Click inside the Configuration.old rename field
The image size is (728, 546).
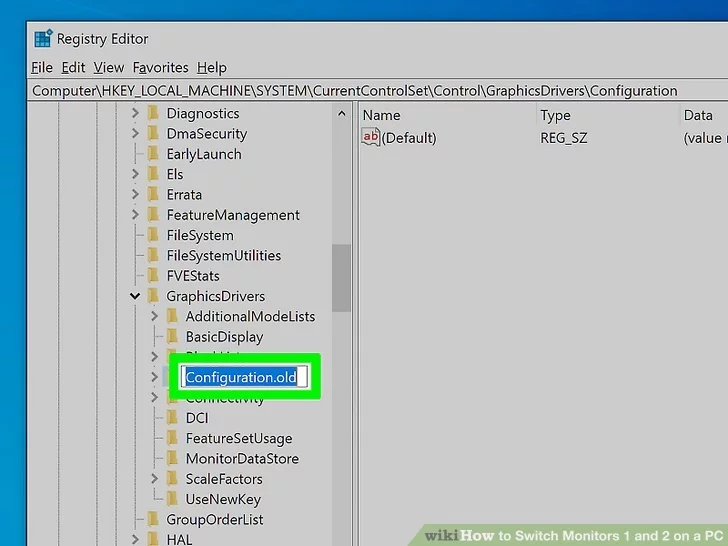pyautogui.click(x=243, y=377)
